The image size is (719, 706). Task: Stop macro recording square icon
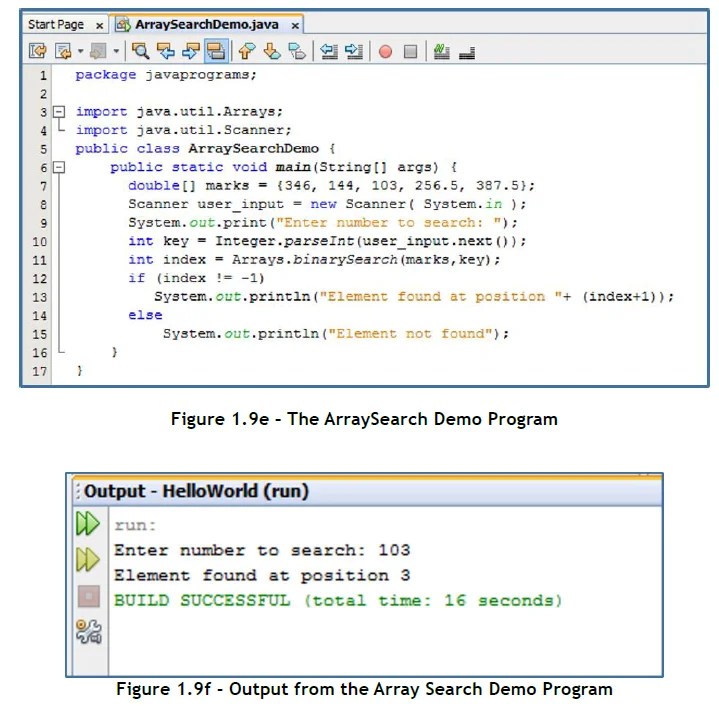tap(410, 51)
